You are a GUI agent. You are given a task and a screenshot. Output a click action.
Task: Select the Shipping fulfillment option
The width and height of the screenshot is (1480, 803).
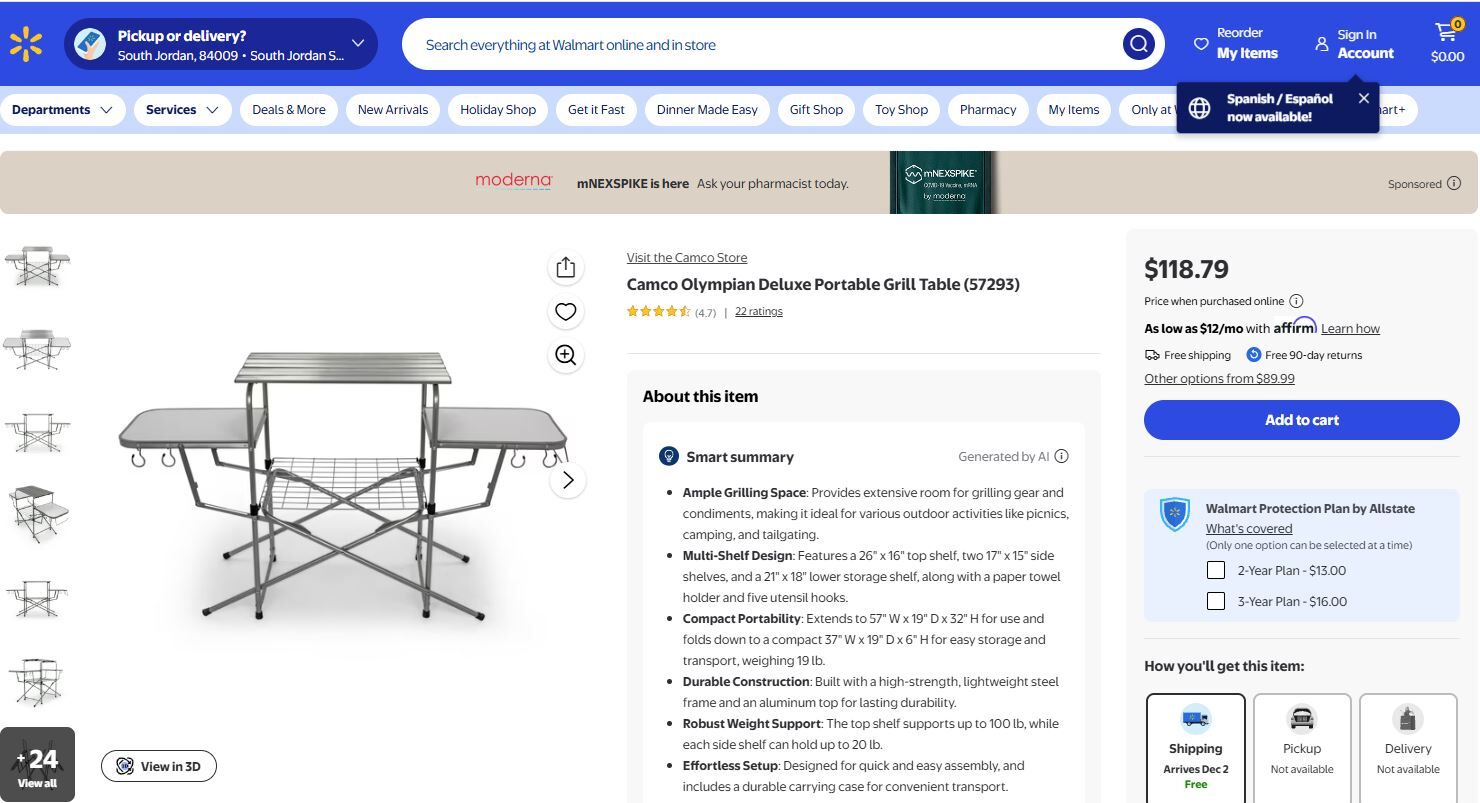[x=1196, y=747]
